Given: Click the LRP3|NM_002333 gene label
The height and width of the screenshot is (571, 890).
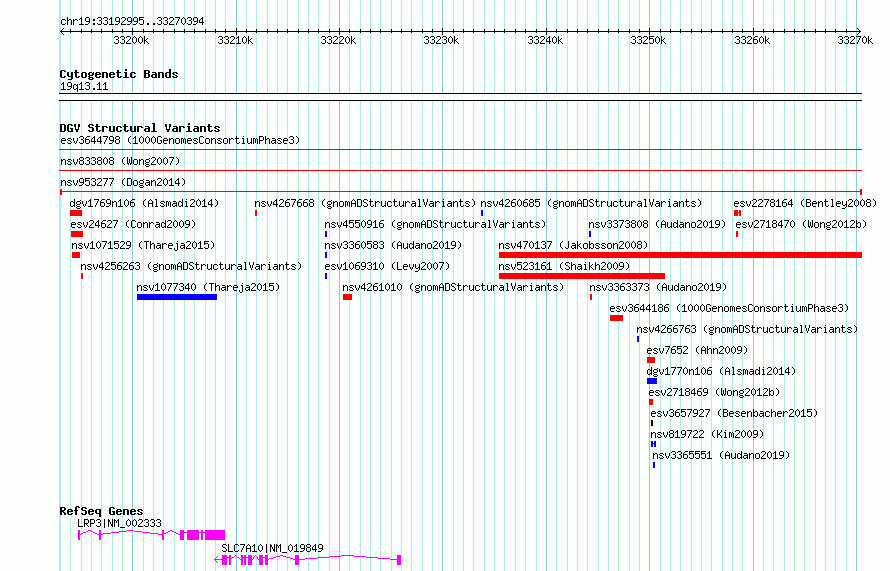Looking at the screenshot, I should tap(120, 523).
